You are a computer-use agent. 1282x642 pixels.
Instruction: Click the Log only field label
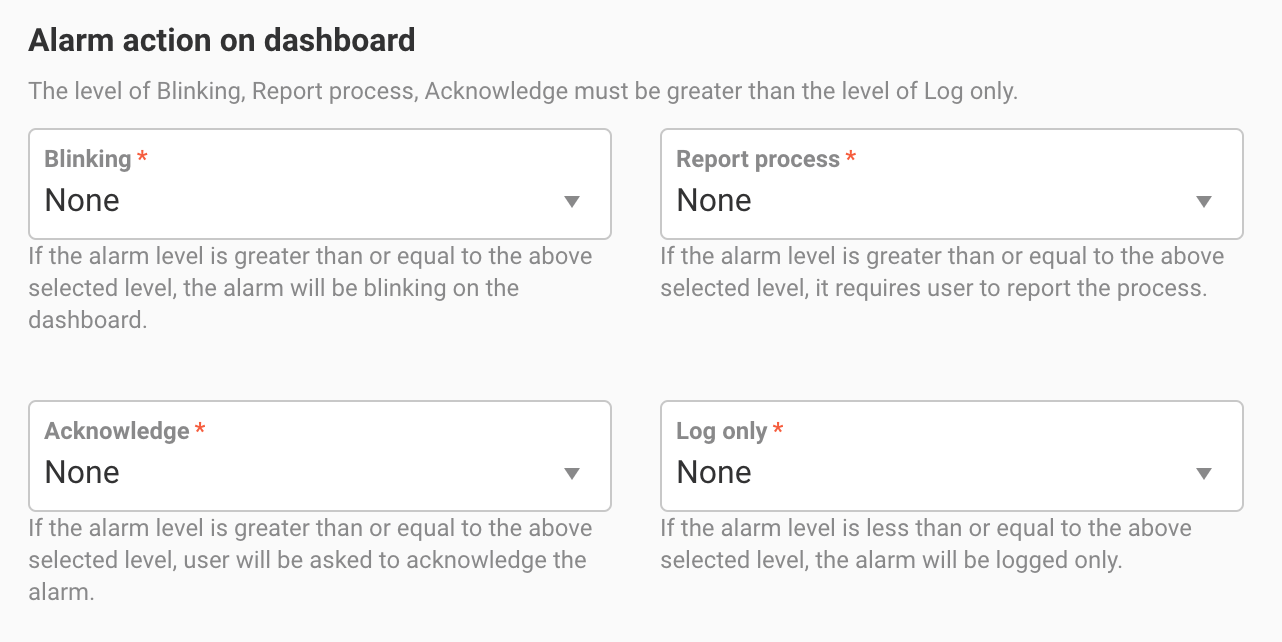pos(721,431)
